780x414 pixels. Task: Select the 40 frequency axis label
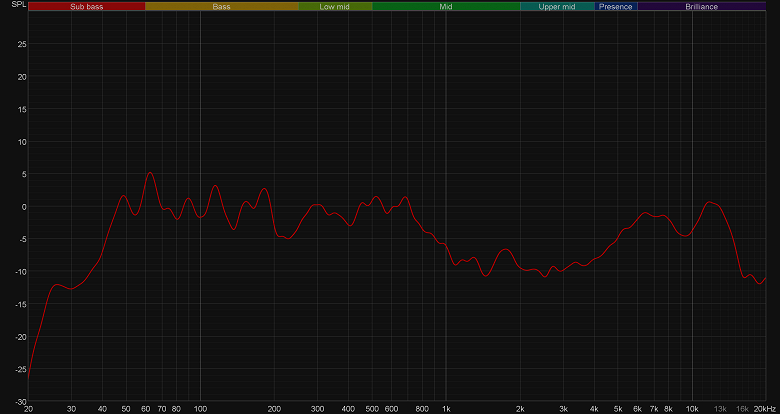(102, 409)
